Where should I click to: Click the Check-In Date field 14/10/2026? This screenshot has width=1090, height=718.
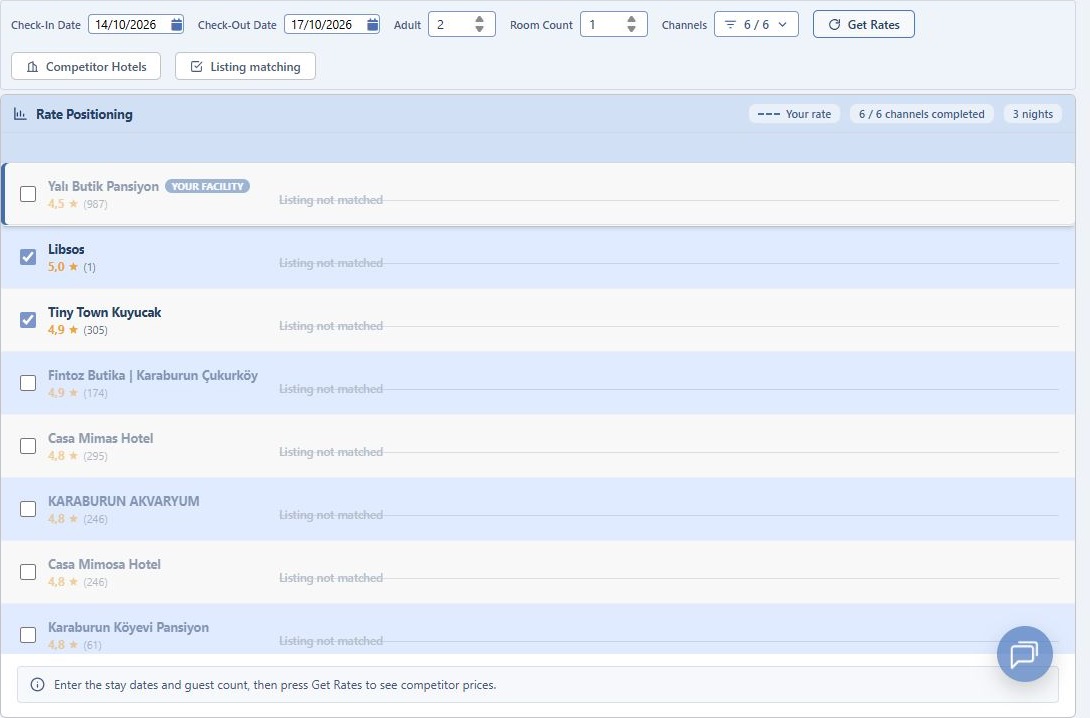pos(136,24)
